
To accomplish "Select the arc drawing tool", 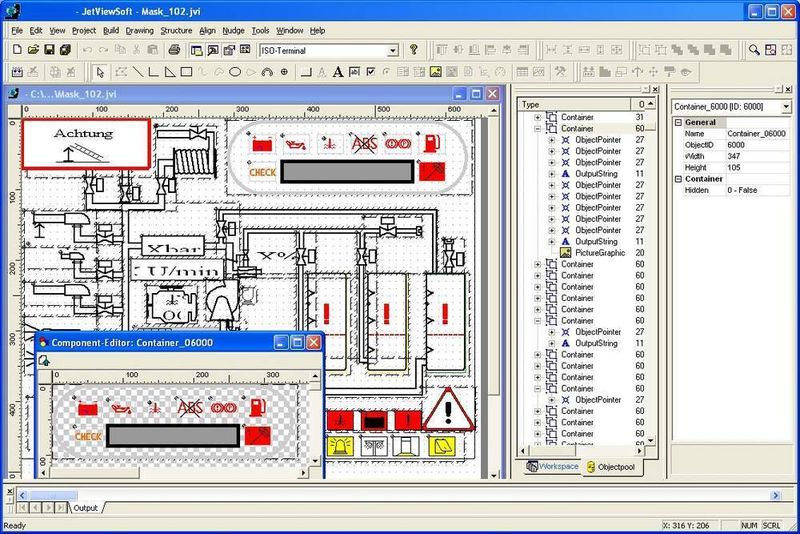I will (x=267, y=72).
